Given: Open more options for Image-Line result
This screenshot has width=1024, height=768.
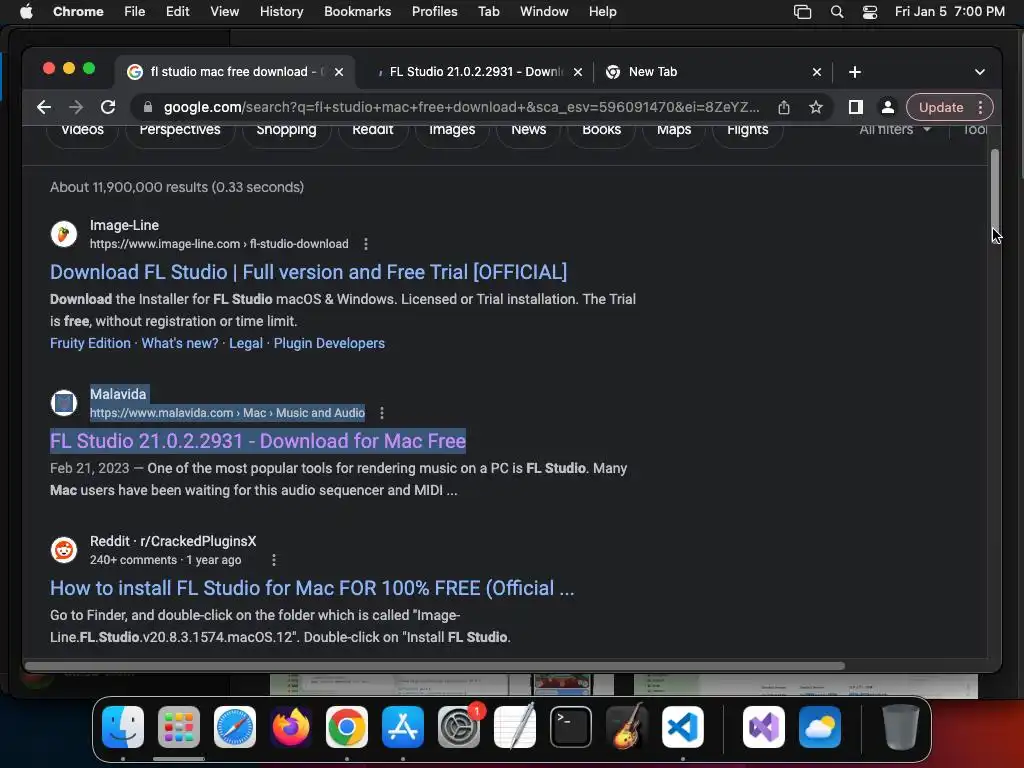Looking at the screenshot, I should (x=366, y=244).
